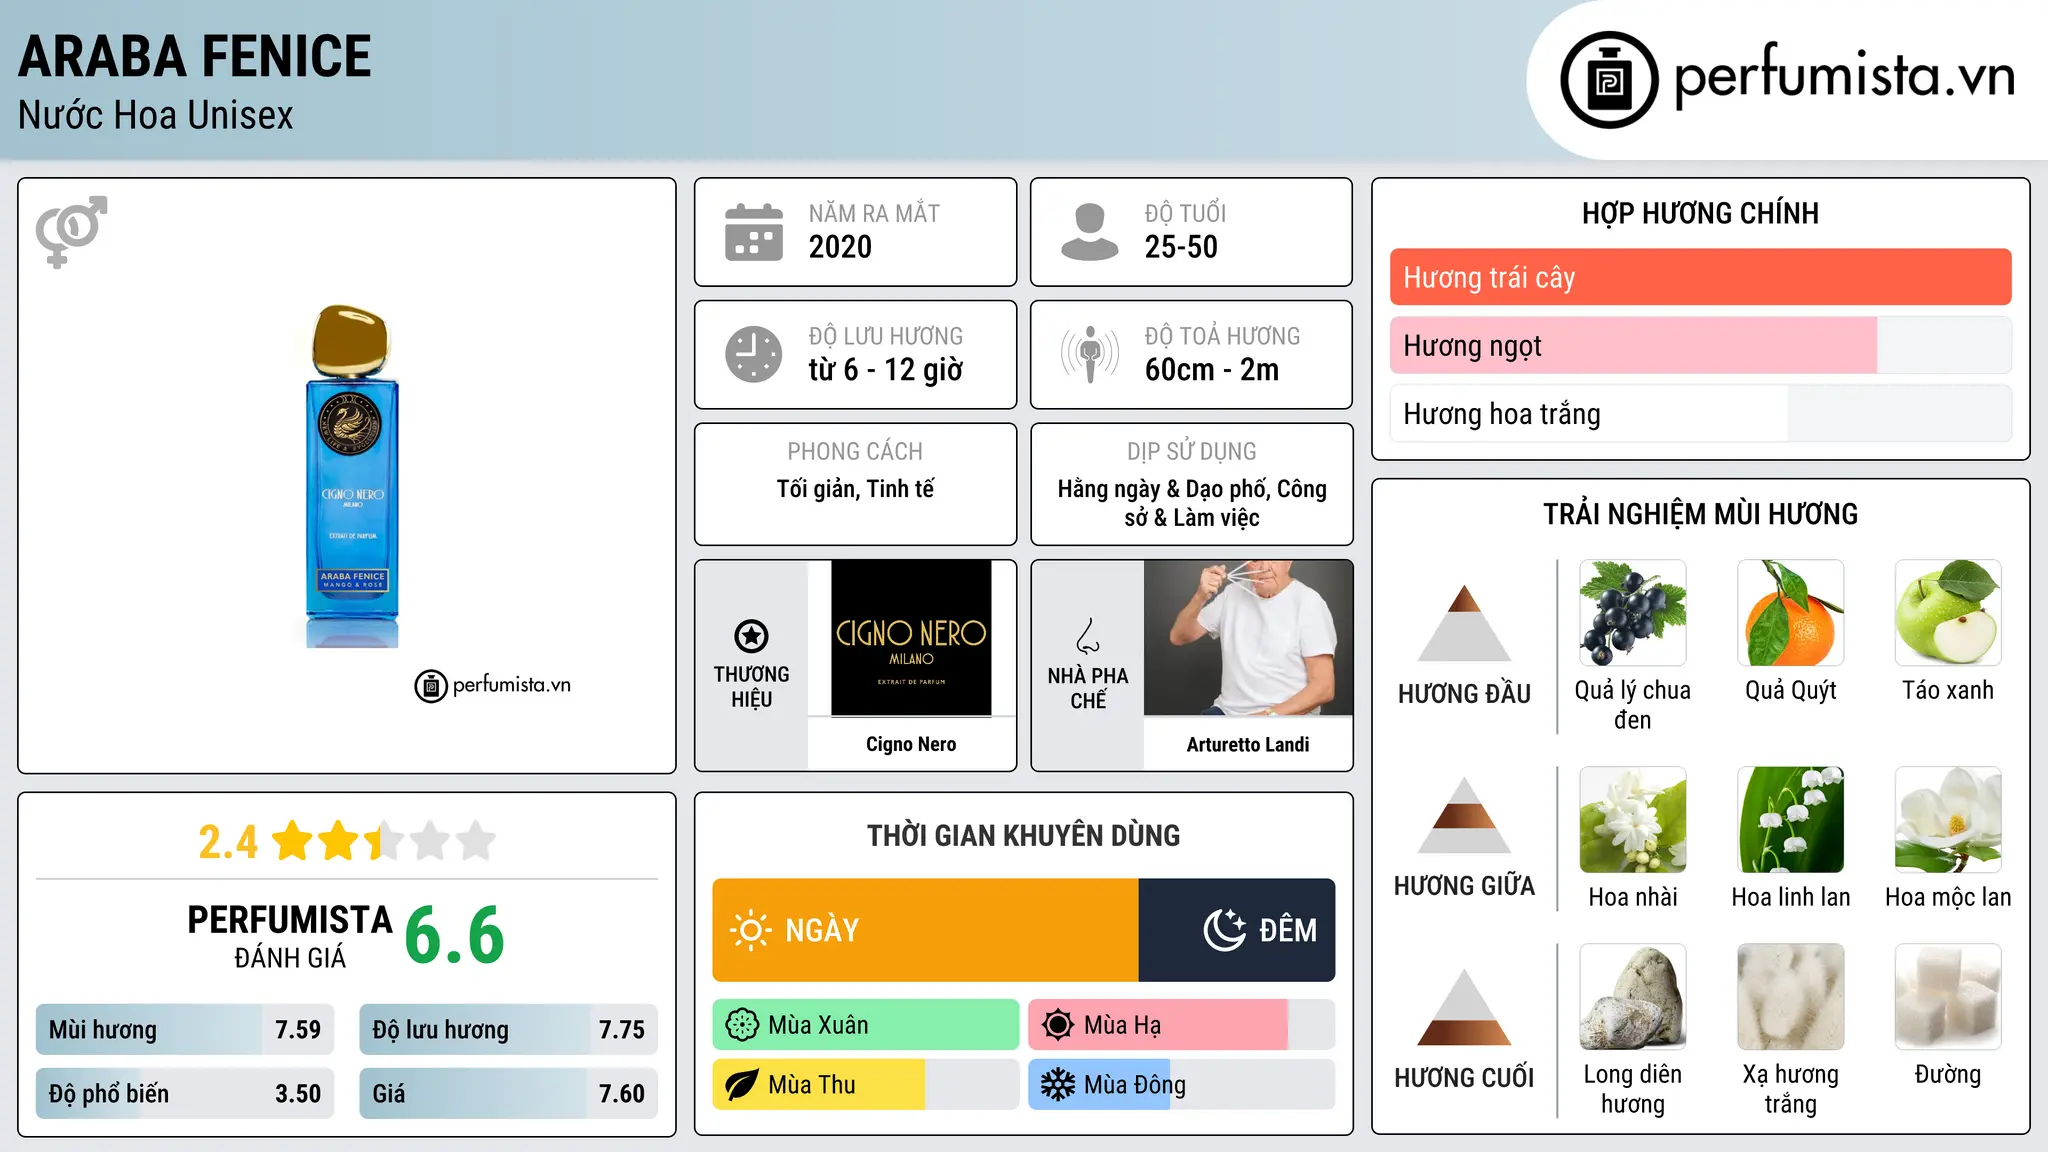The image size is (2048, 1152).
Task: Click the TRẢI NGHIỆM MÙI HƯƠNG heading
Action: [x=1700, y=514]
